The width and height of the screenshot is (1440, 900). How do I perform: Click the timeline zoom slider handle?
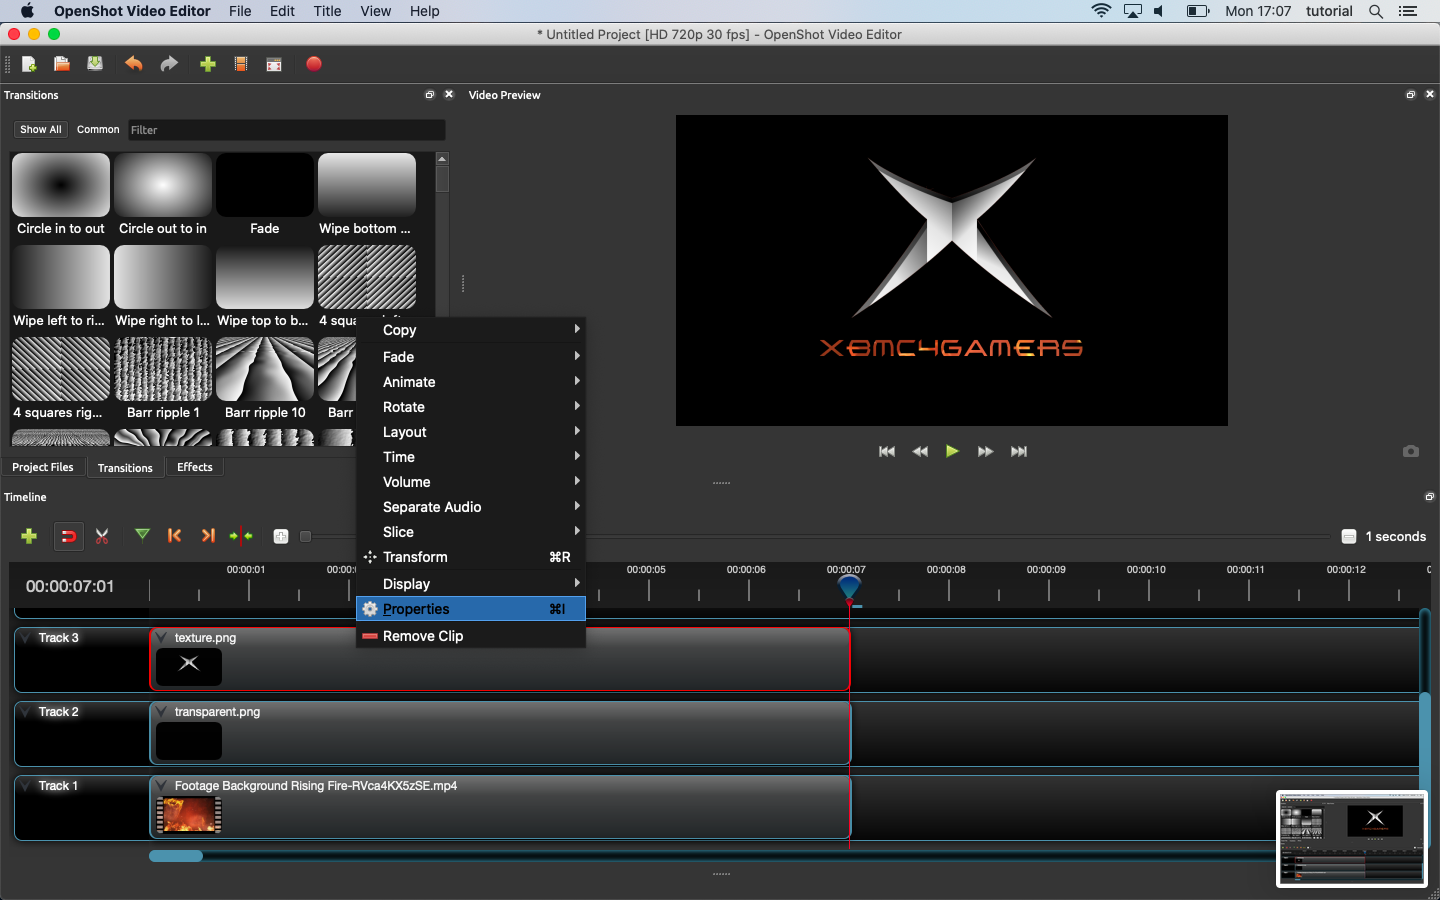coord(306,536)
